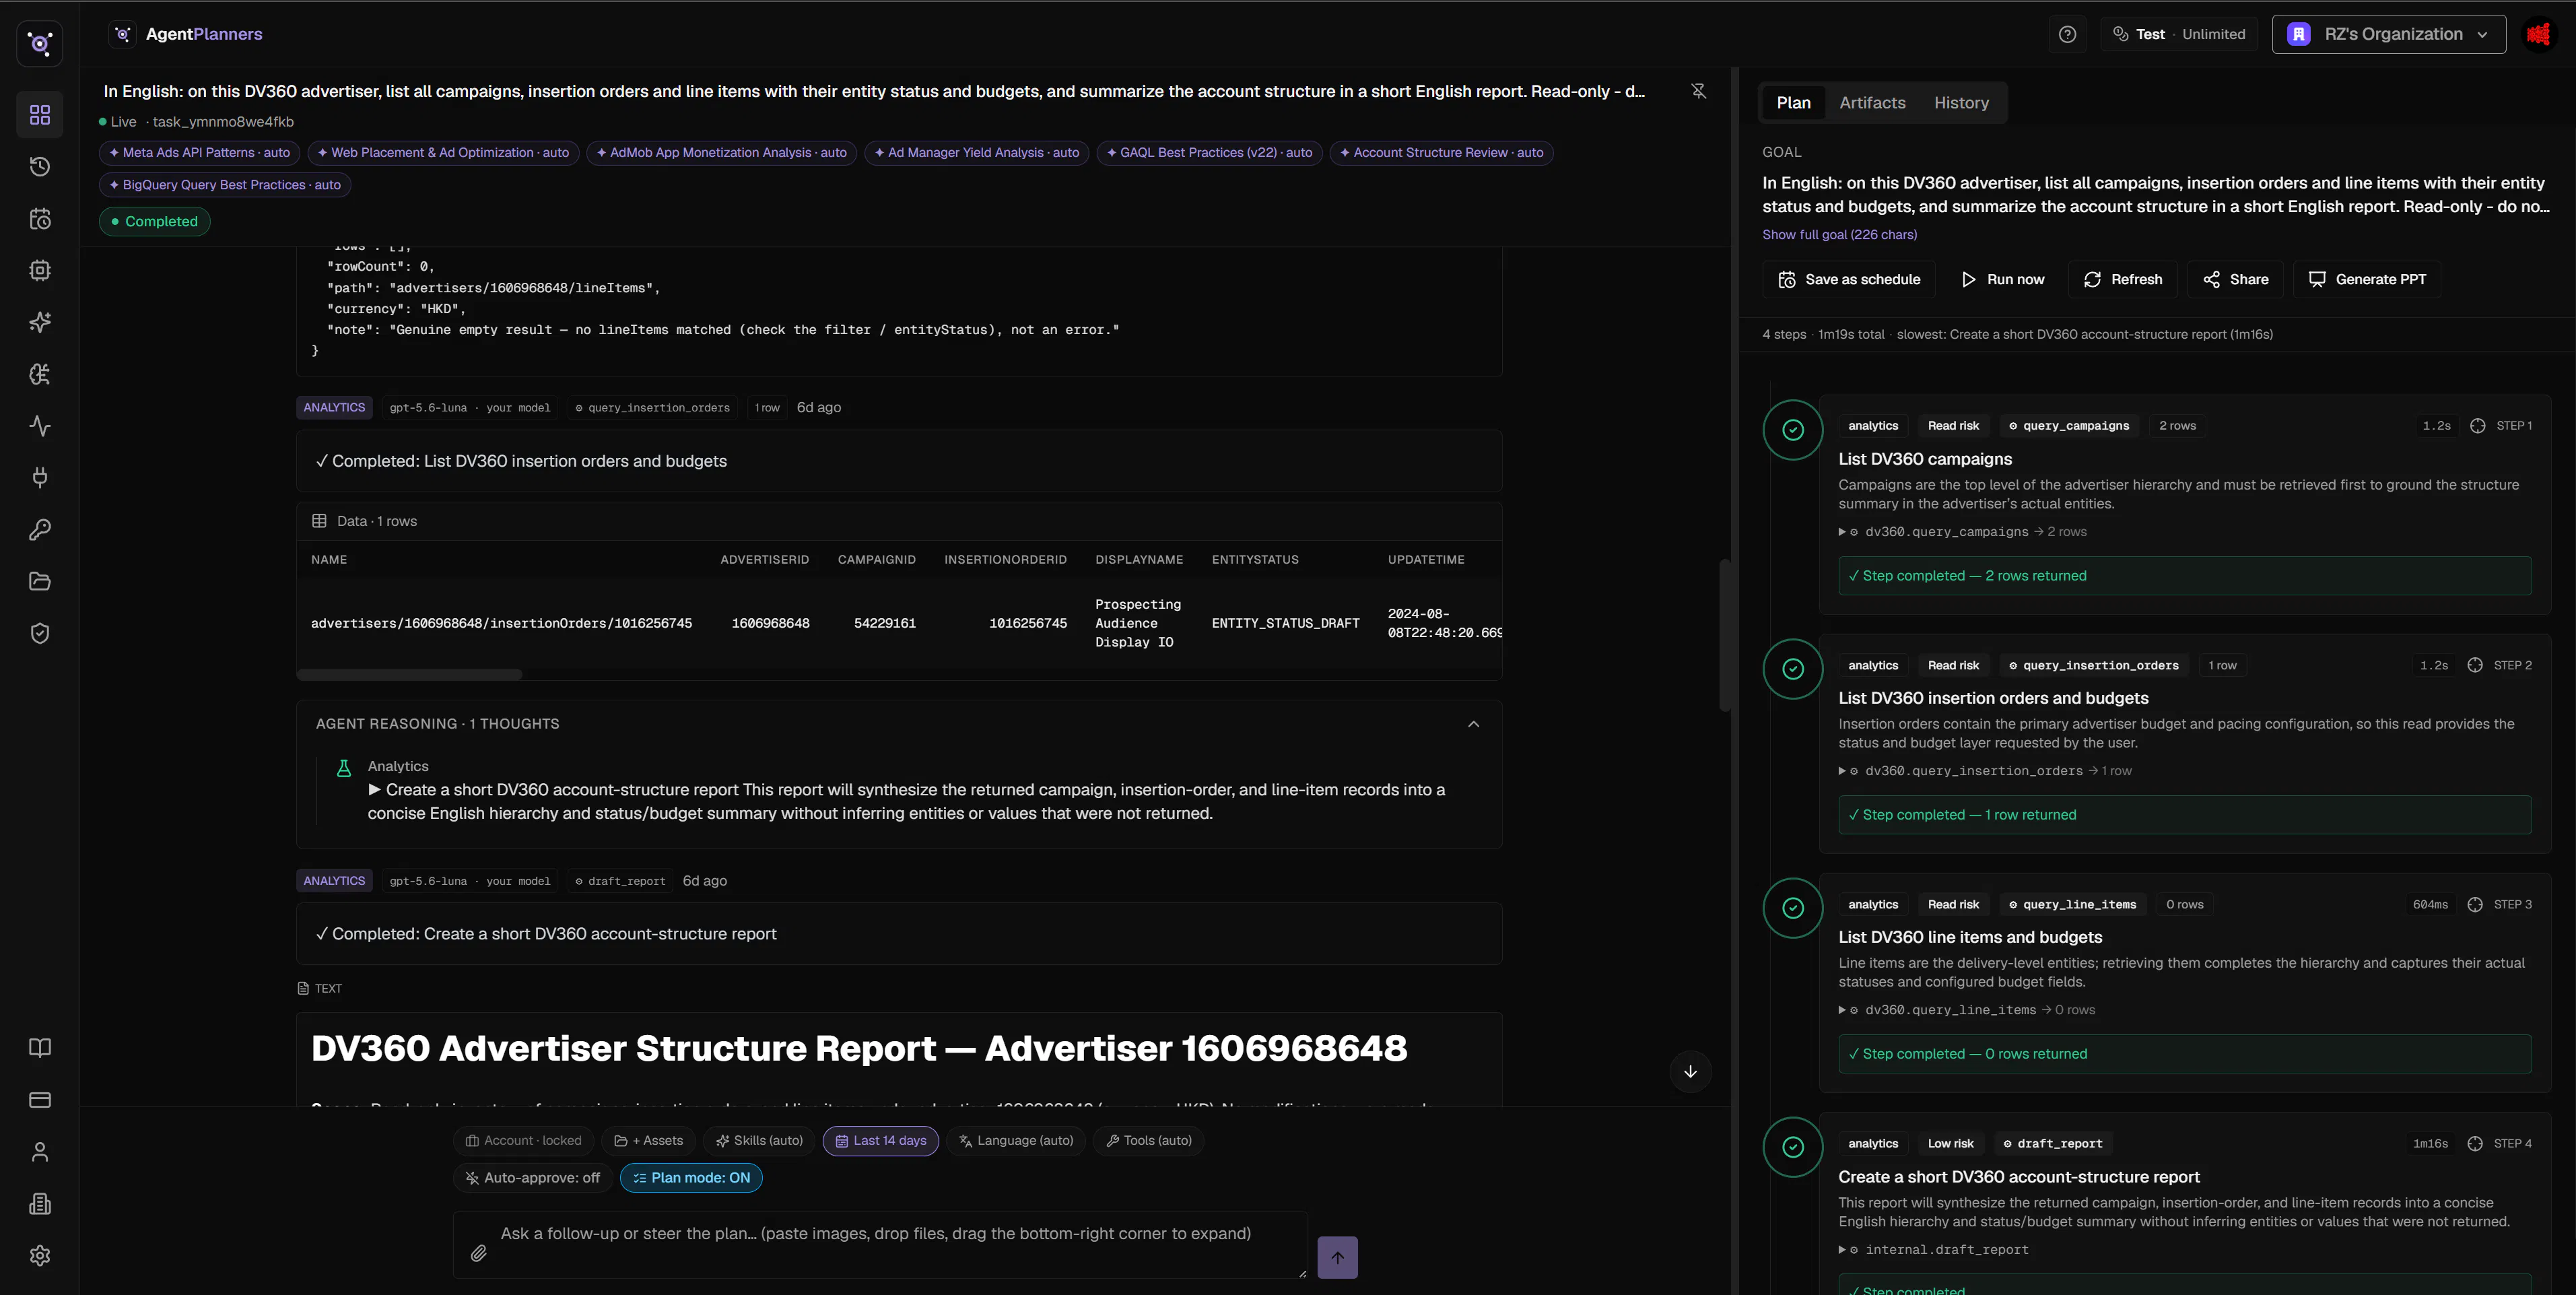Click the STEP 3 check circle icon

coord(1793,908)
